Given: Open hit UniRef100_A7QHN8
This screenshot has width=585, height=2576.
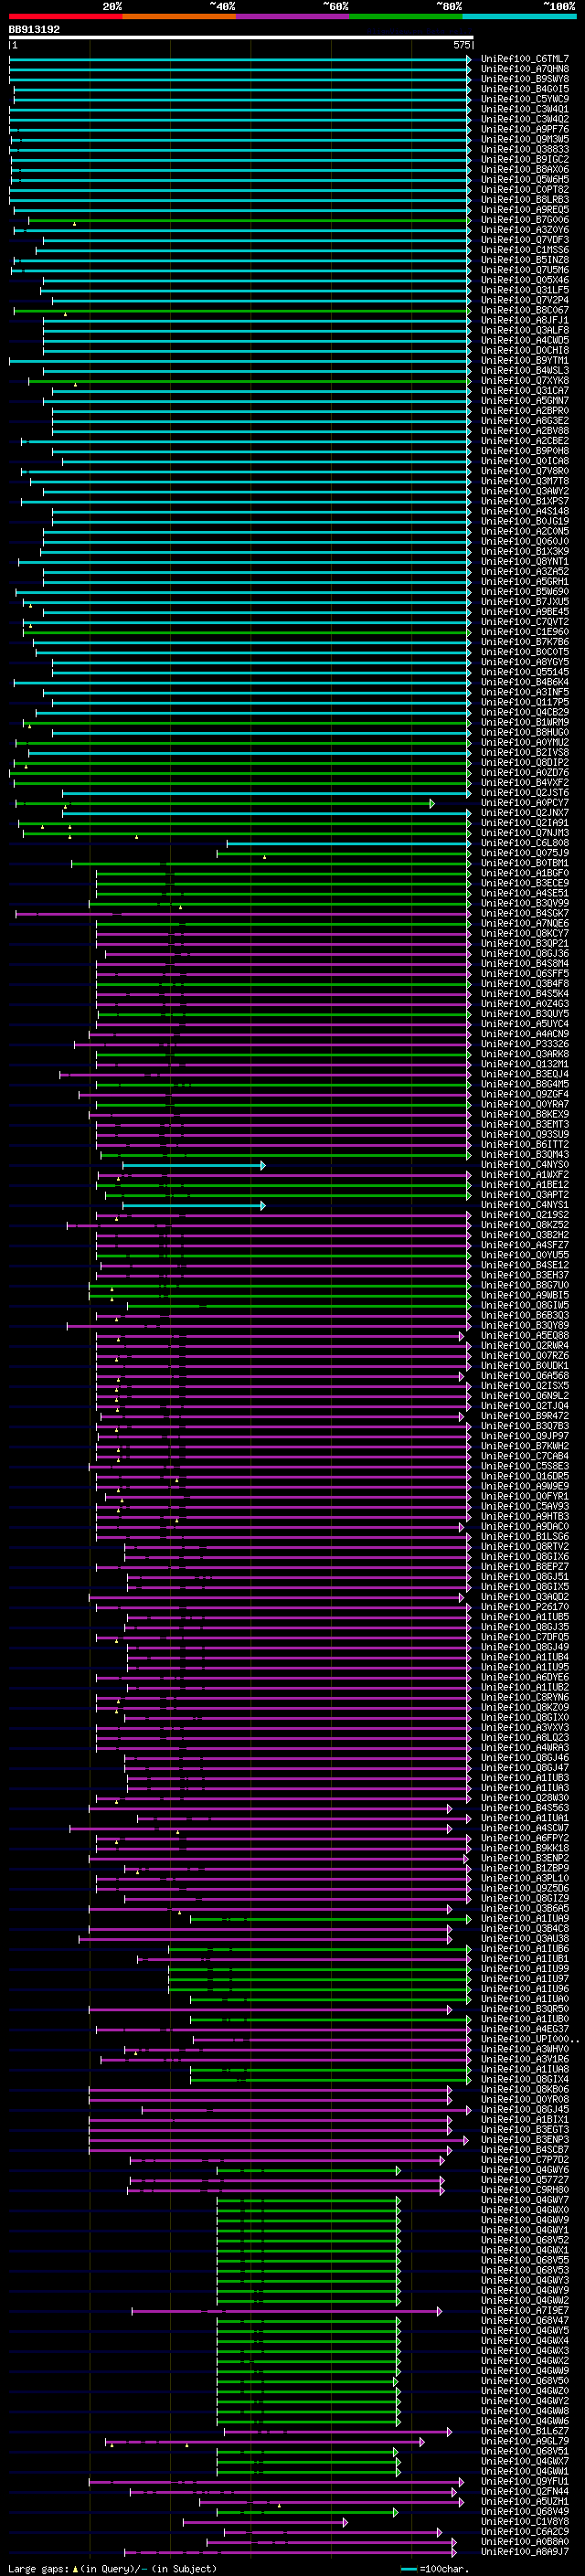Looking at the screenshot, I should [524, 69].
